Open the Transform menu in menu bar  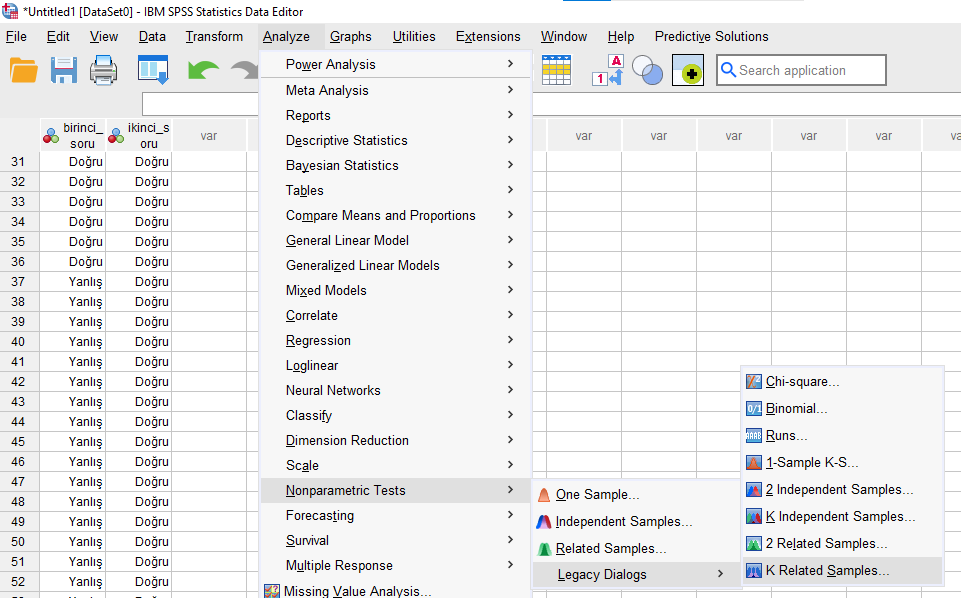click(214, 37)
